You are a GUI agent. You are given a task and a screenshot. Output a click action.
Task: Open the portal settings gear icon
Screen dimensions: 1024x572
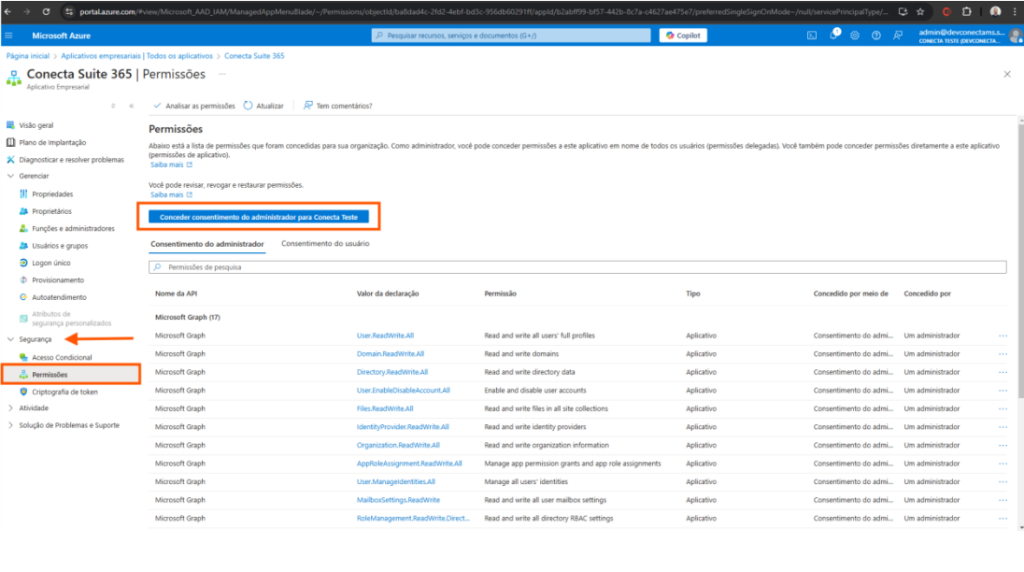pos(855,35)
